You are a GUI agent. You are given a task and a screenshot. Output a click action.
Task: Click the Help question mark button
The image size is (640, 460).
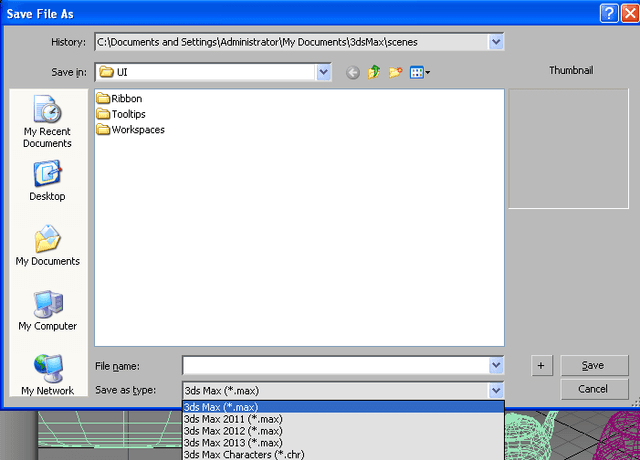(x=609, y=13)
